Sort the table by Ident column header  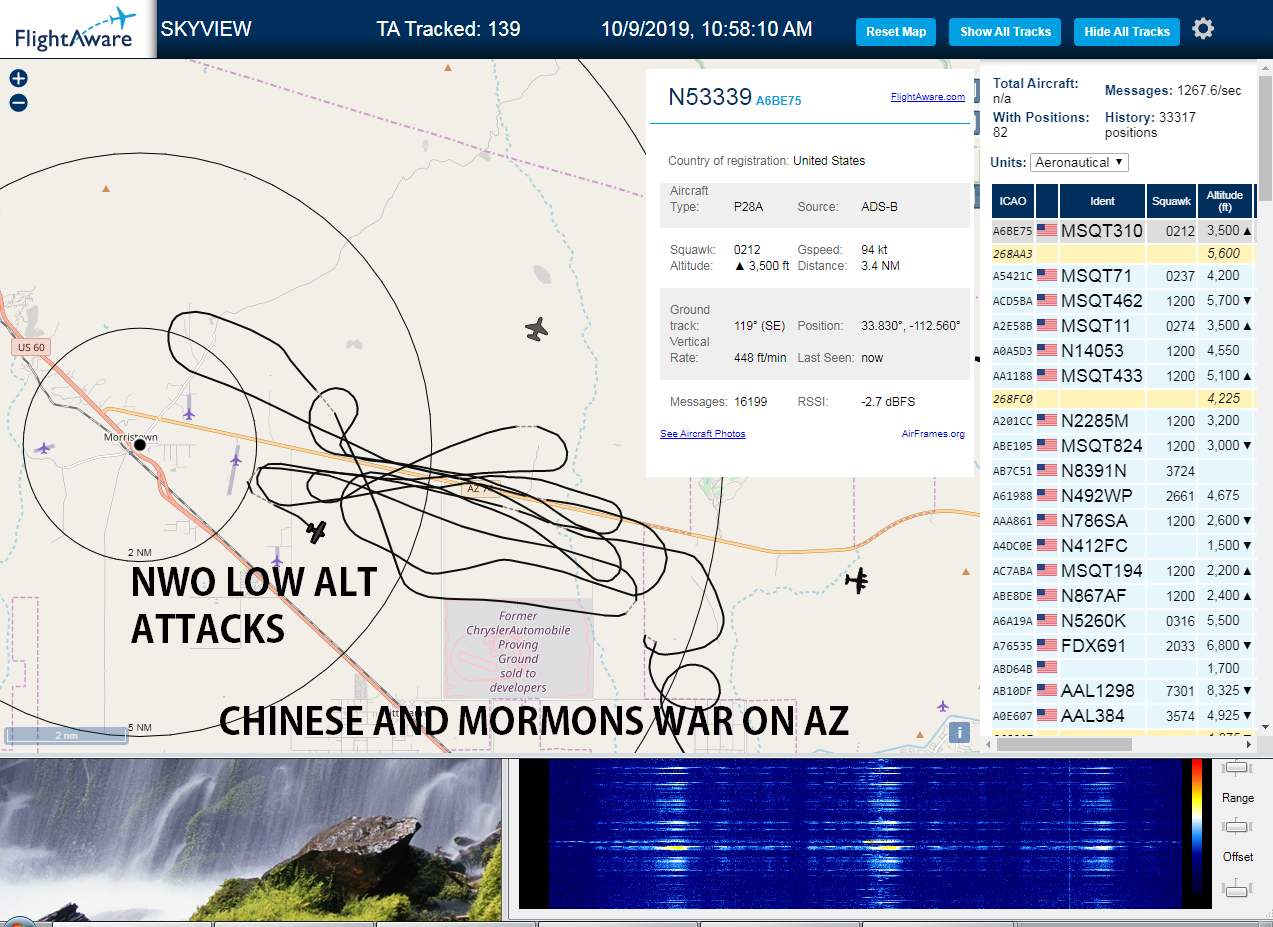1102,201
